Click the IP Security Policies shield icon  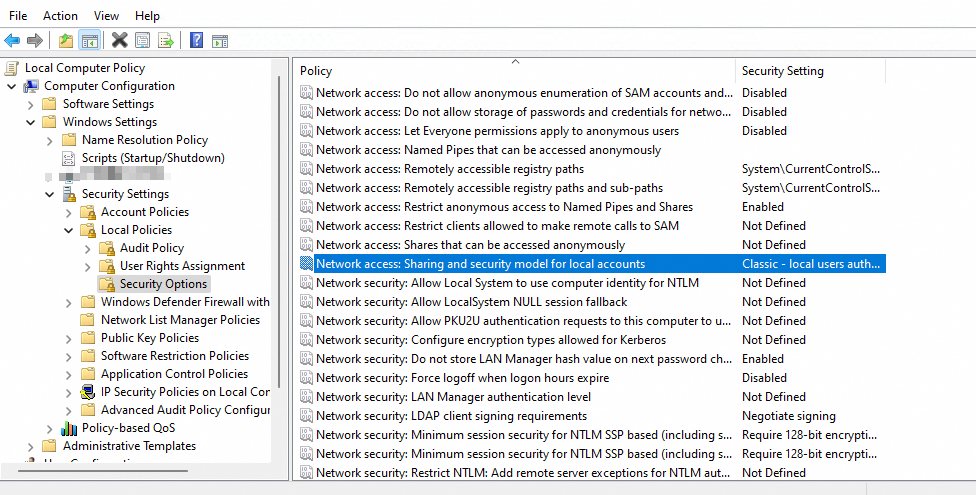pyautogui.click(x=88, y=392)
